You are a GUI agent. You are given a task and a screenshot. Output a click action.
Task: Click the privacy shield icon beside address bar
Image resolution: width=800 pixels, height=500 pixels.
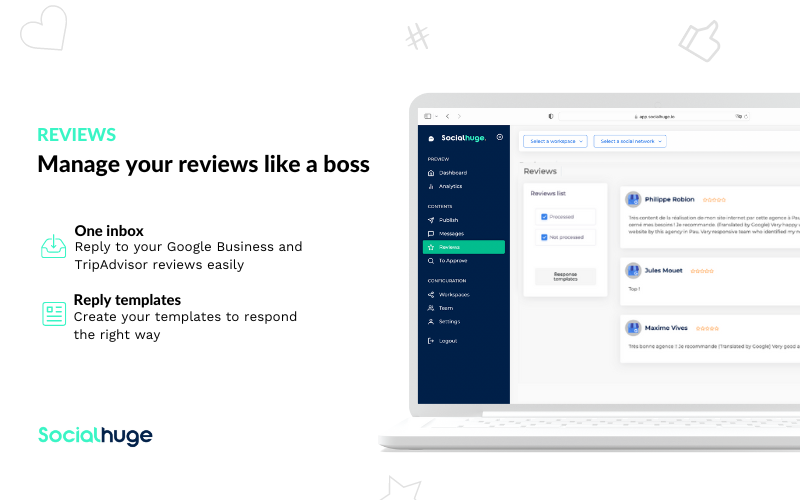[551, 116]
